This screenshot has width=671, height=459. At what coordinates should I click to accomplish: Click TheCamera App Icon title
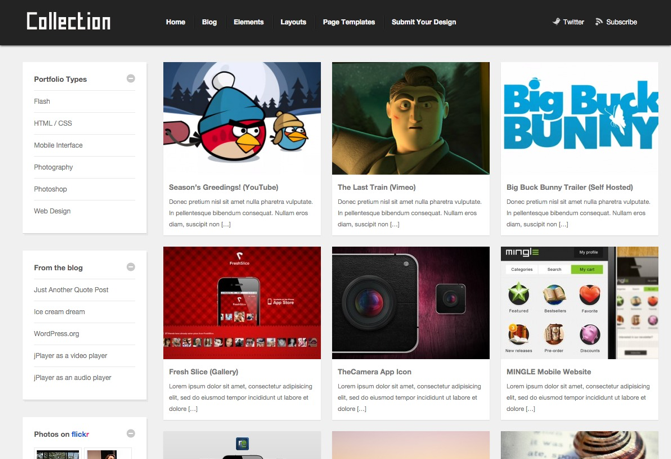374,372
